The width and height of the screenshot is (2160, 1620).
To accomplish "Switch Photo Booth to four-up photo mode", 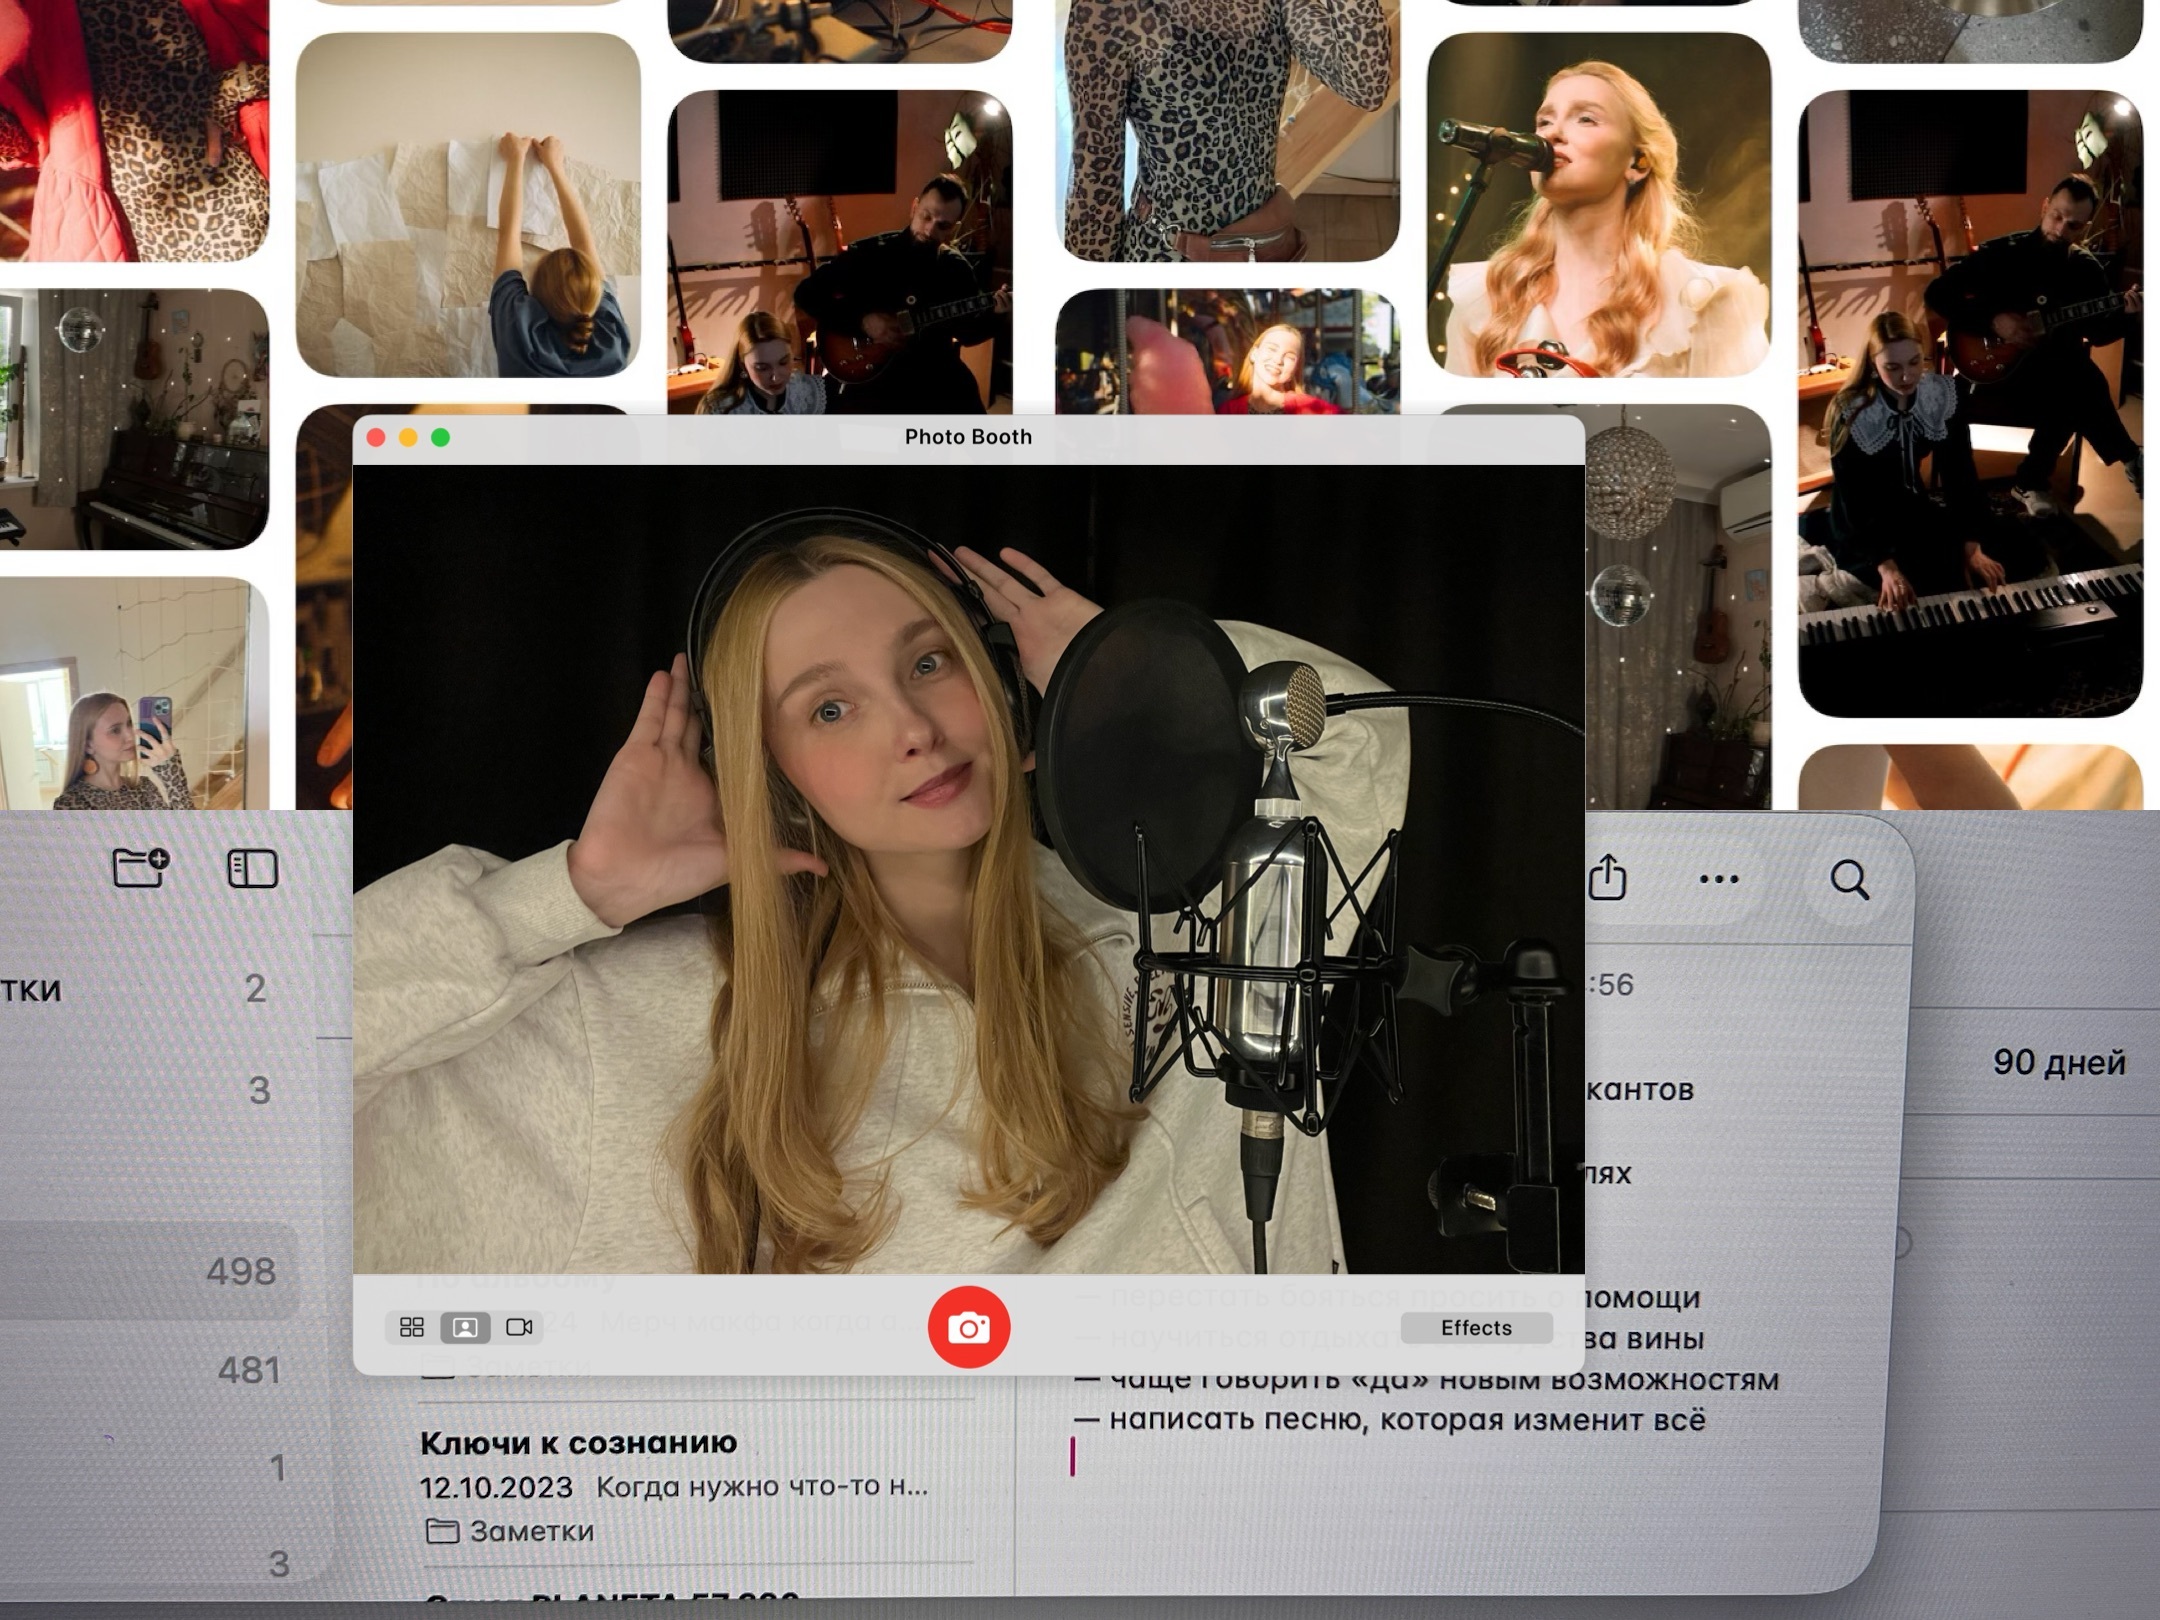I will pyautogui.click(x=412, y=1327).
